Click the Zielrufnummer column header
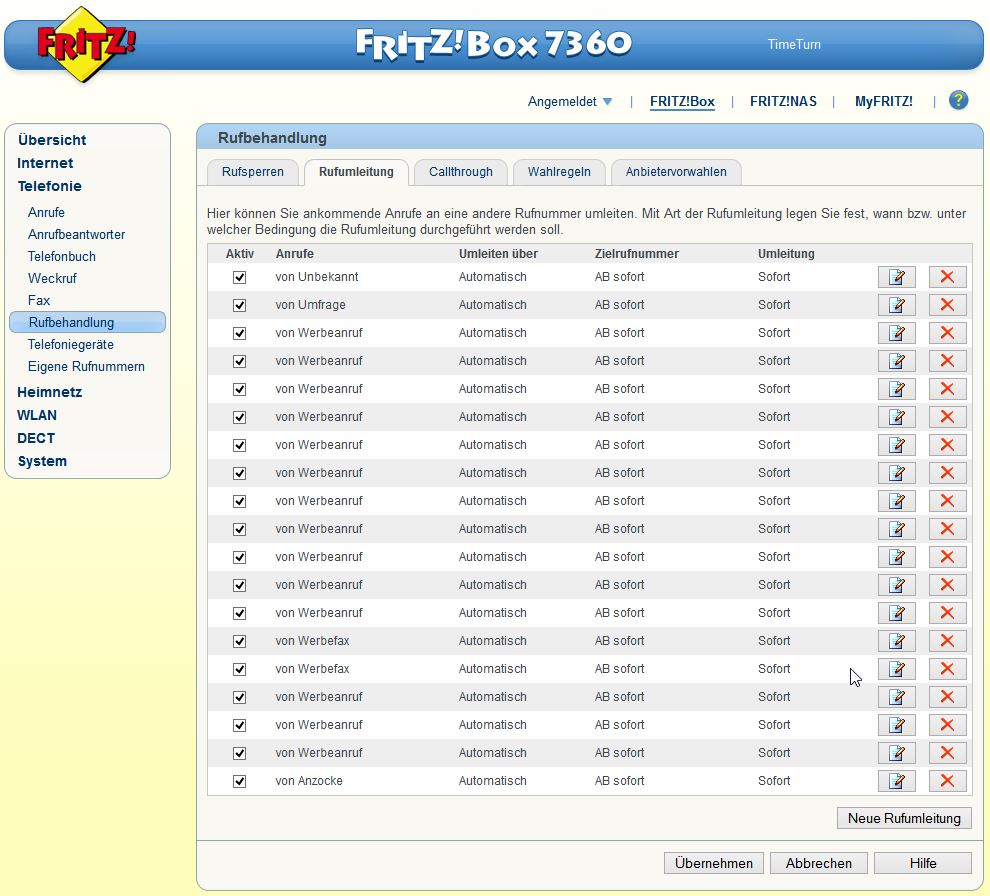This screenshot has height=896, width=990. click(x=636, y=254)
